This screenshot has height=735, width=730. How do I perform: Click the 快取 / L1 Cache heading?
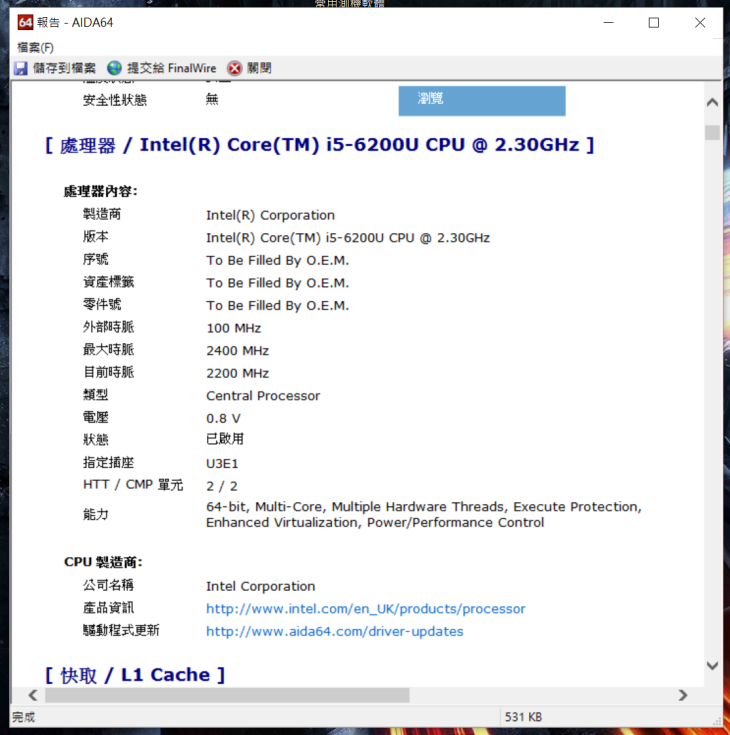(x=135, y=675)
